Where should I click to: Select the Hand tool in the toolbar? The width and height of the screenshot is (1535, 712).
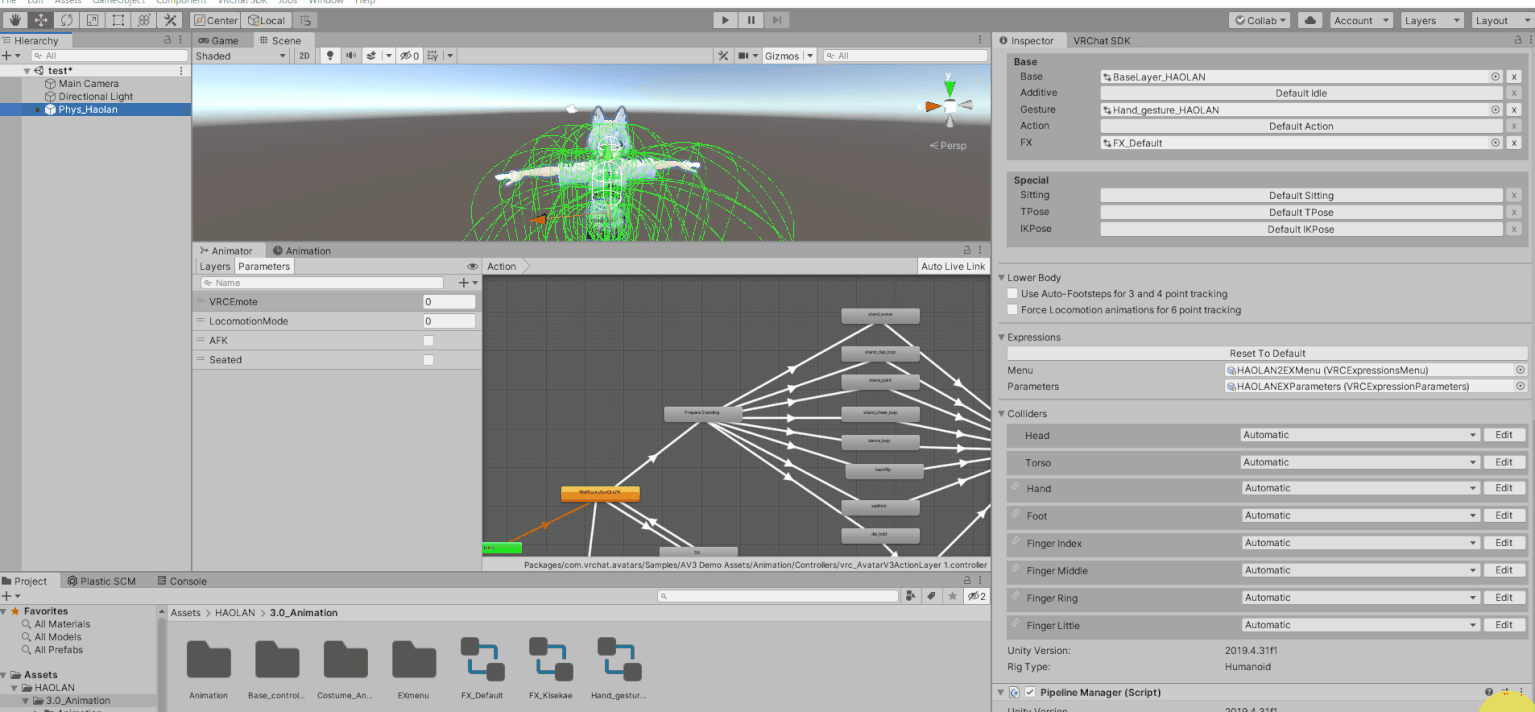(x=15, y=20)
